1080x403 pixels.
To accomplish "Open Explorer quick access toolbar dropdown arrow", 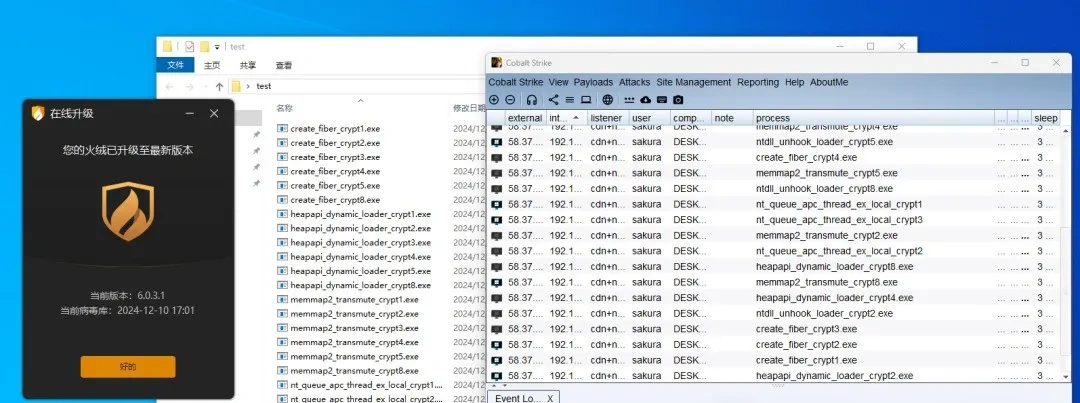I will point(218,48).
